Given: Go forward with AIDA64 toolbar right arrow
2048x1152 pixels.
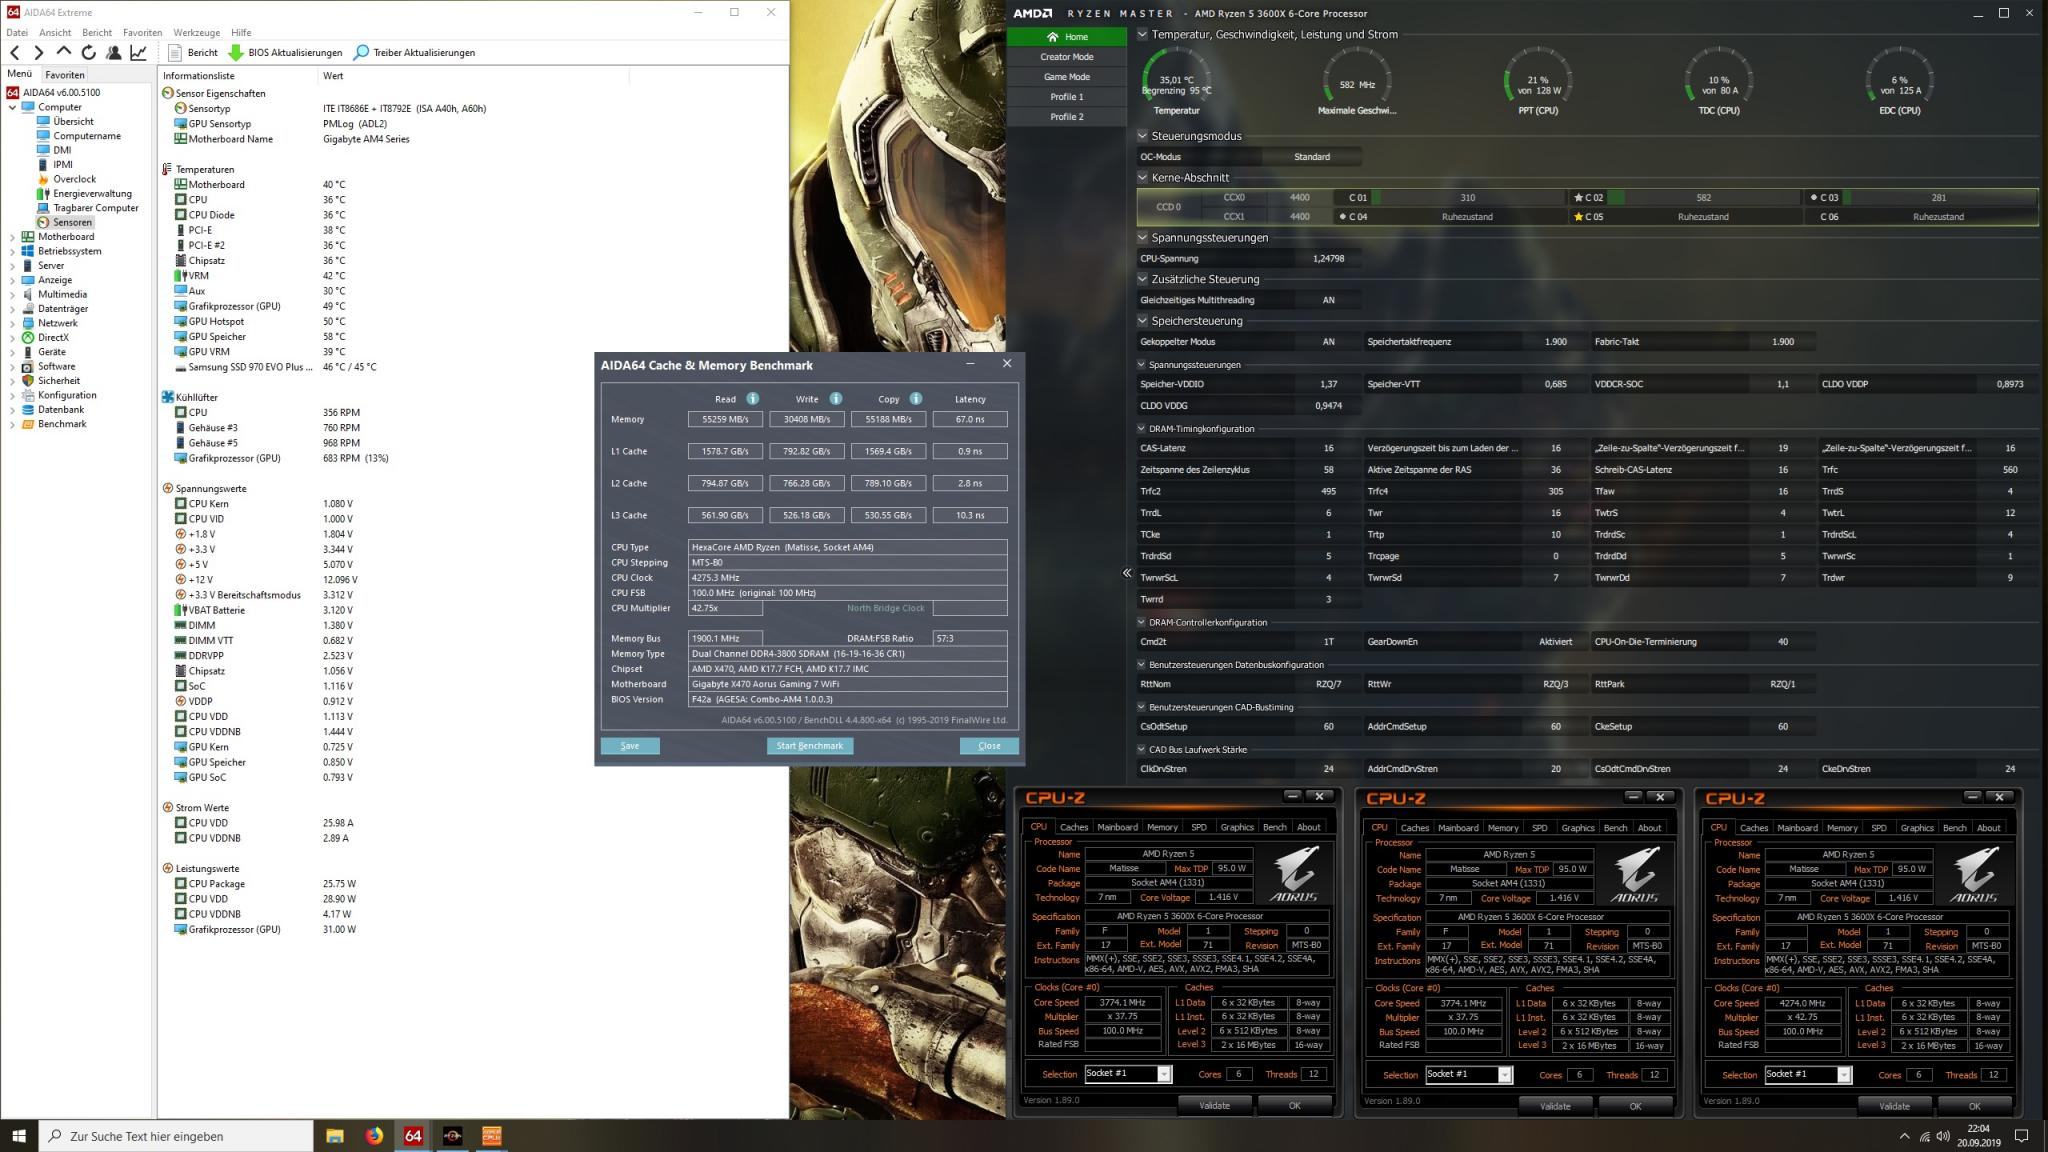Looking at the screenshot, I should [x=38, y=52].
